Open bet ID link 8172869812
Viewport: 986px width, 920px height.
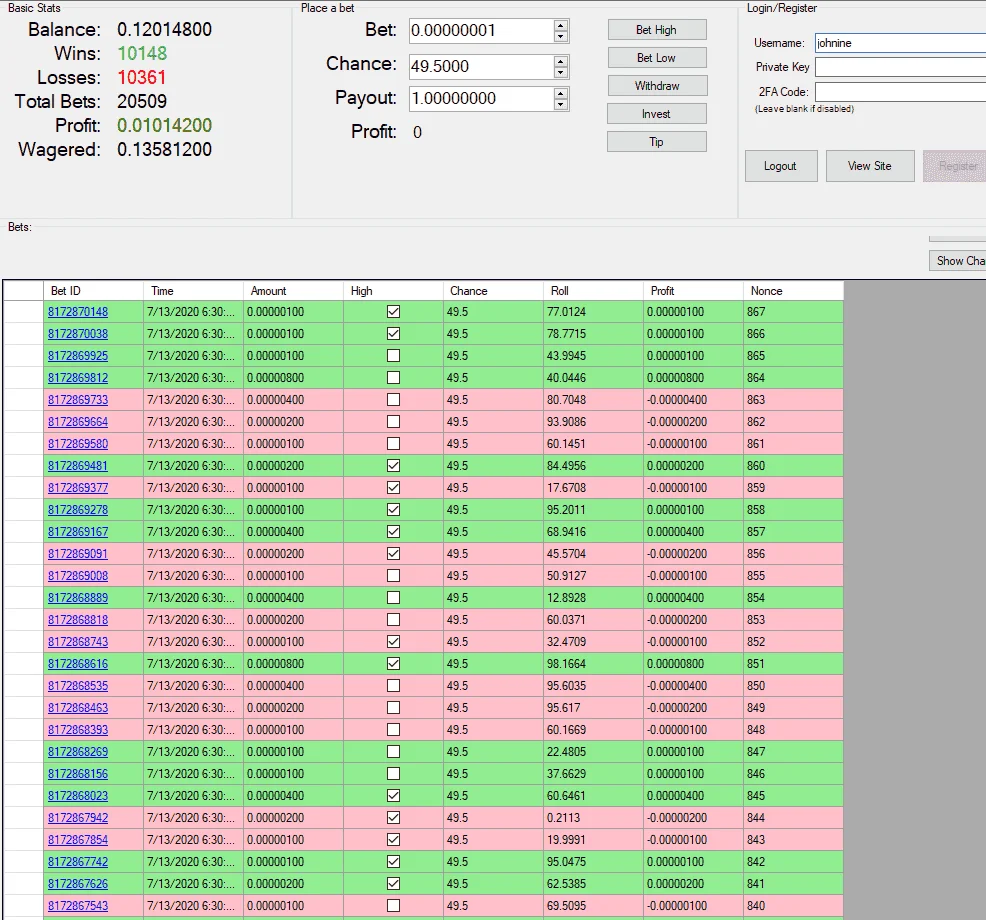[x=78, y=378]
